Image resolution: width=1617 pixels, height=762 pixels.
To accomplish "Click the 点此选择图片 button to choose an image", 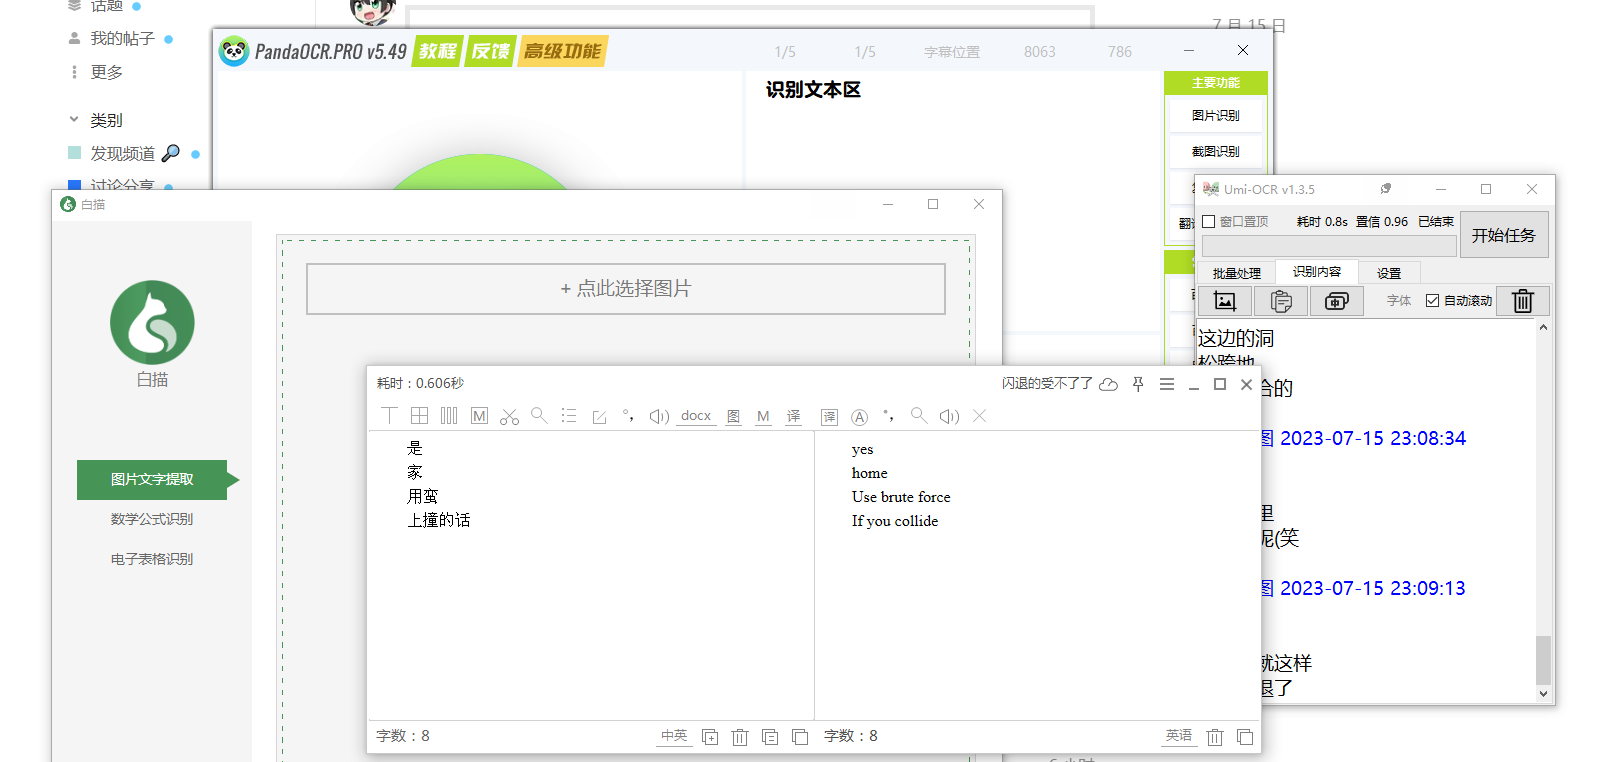I will coord(626,289).
